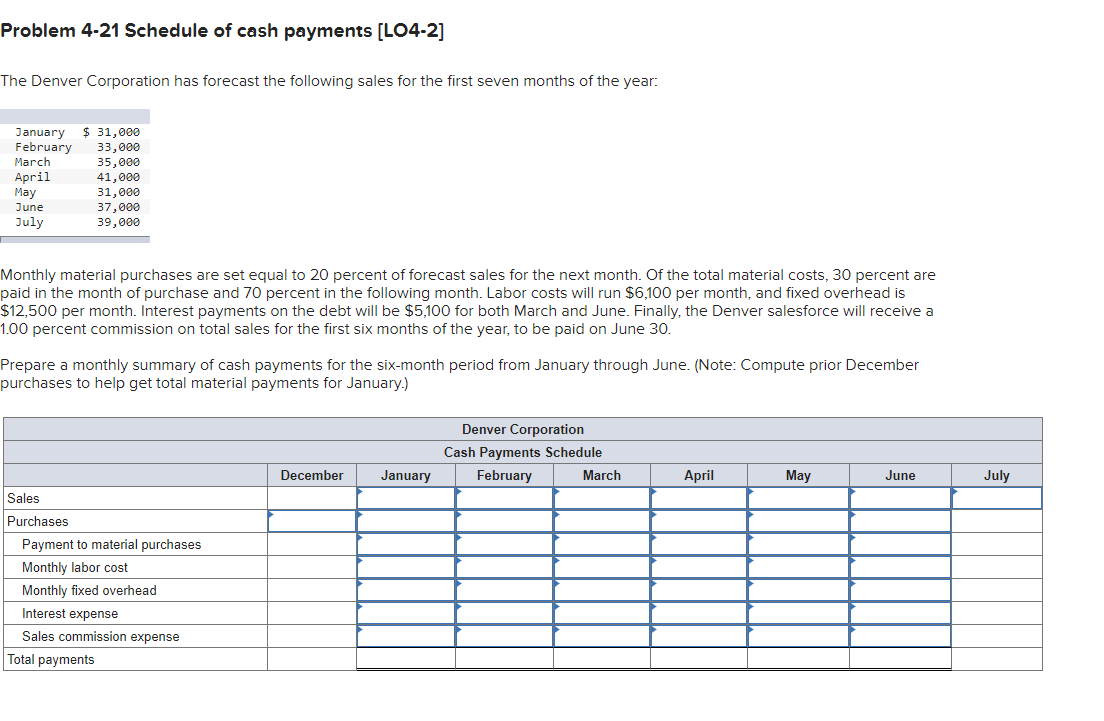Viewport: 1104px width, 721px height.
Task: Select January Interest expense cell
Action: click(x=406, y=613)
